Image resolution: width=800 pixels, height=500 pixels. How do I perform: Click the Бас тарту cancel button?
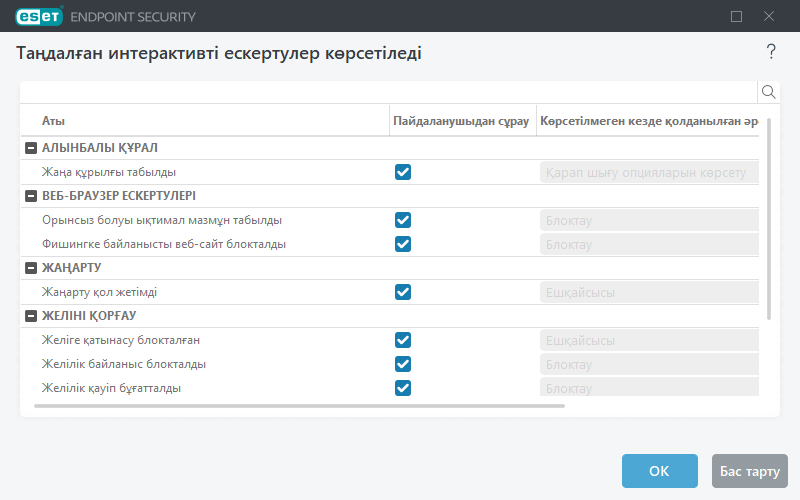click(749, 471)
